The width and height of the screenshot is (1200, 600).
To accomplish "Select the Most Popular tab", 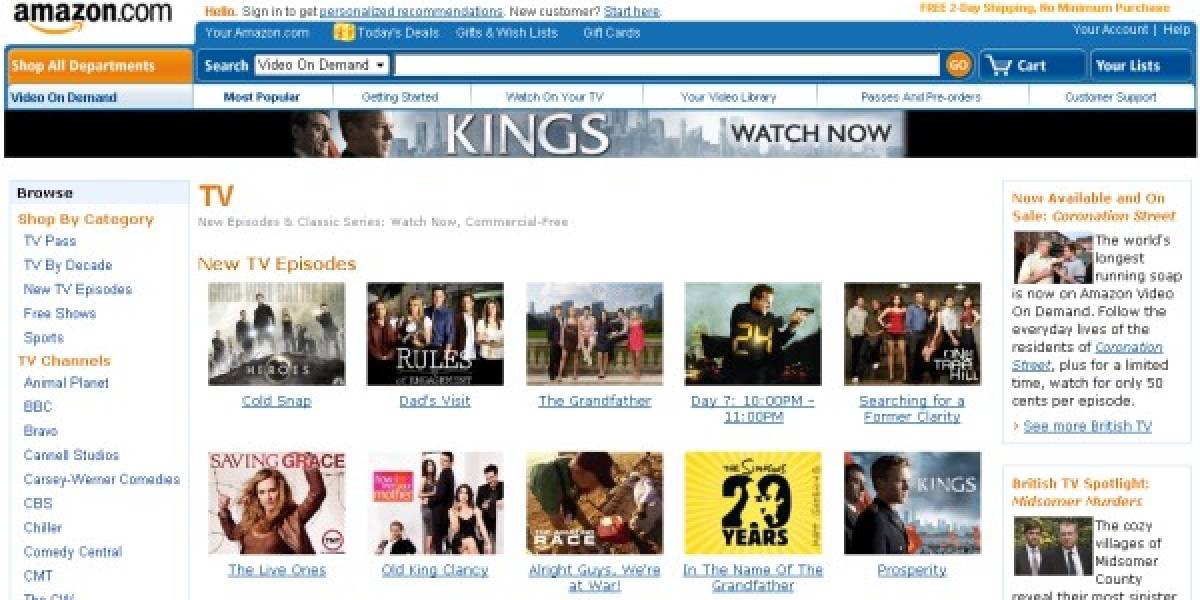I will [261, 97].
